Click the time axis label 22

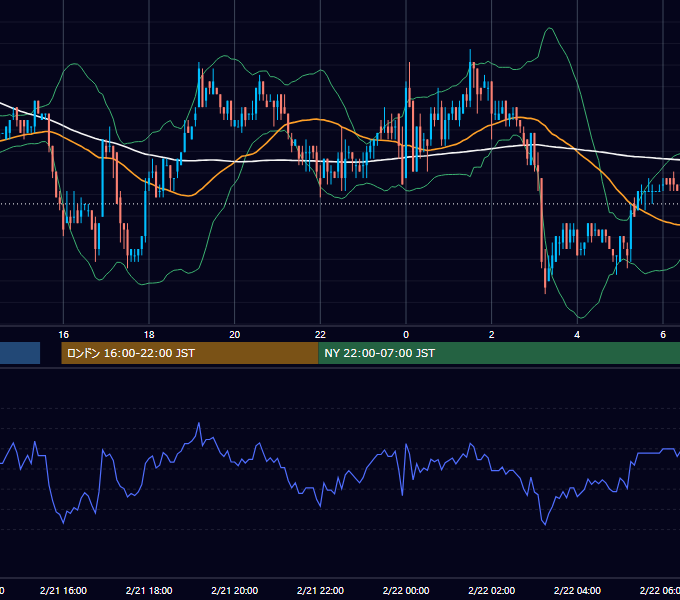tap(320, 335)
